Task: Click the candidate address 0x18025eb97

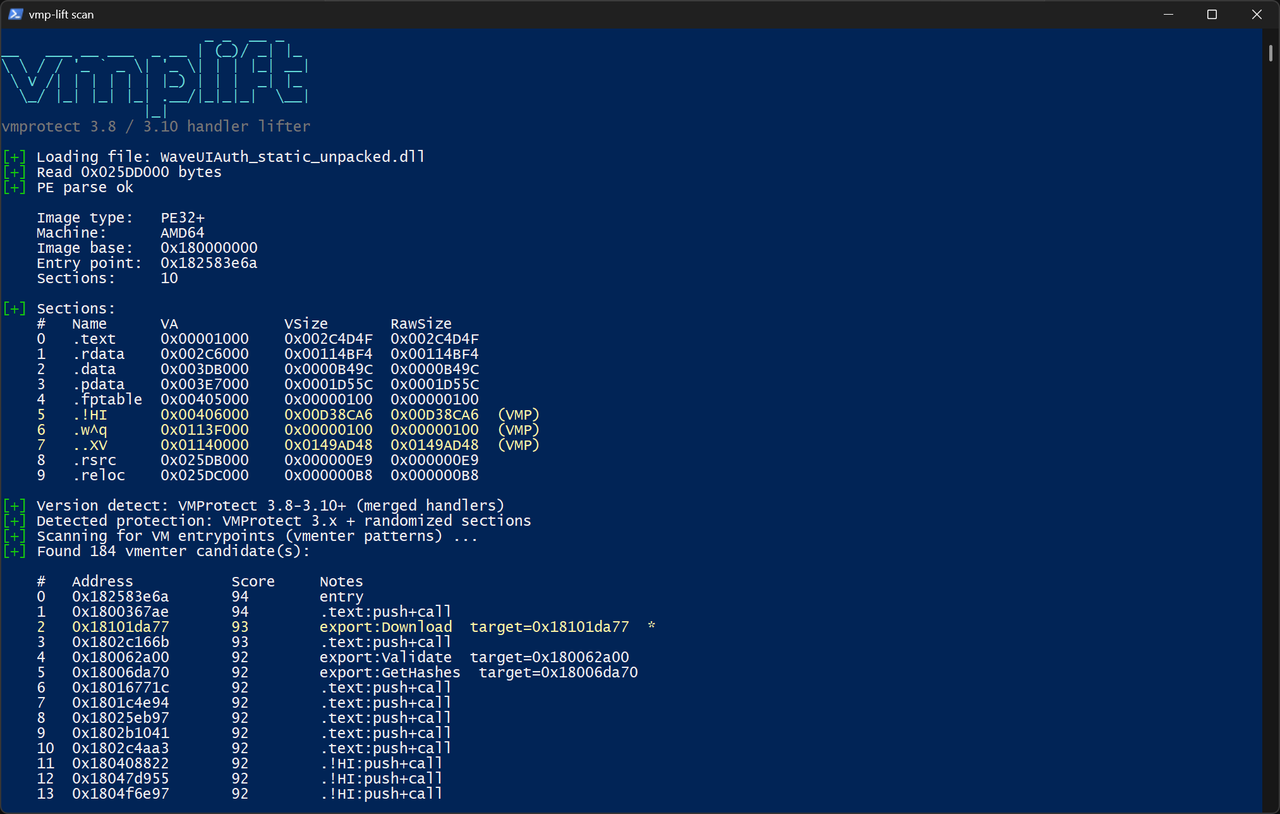Action: coord(121,718)
